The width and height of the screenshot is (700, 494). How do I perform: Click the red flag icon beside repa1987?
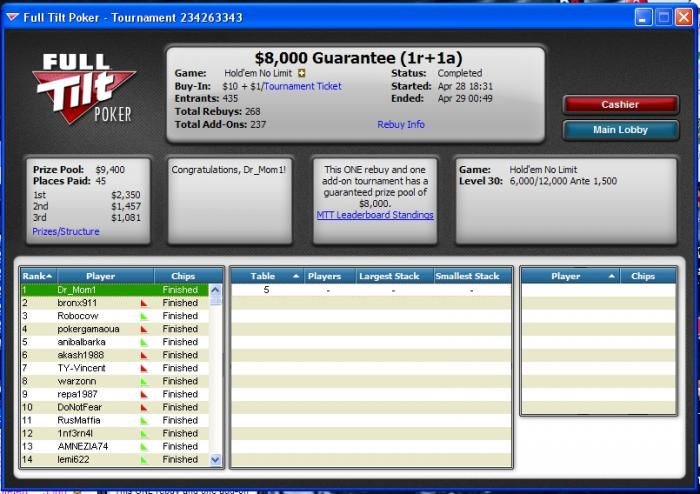[144, 394]
